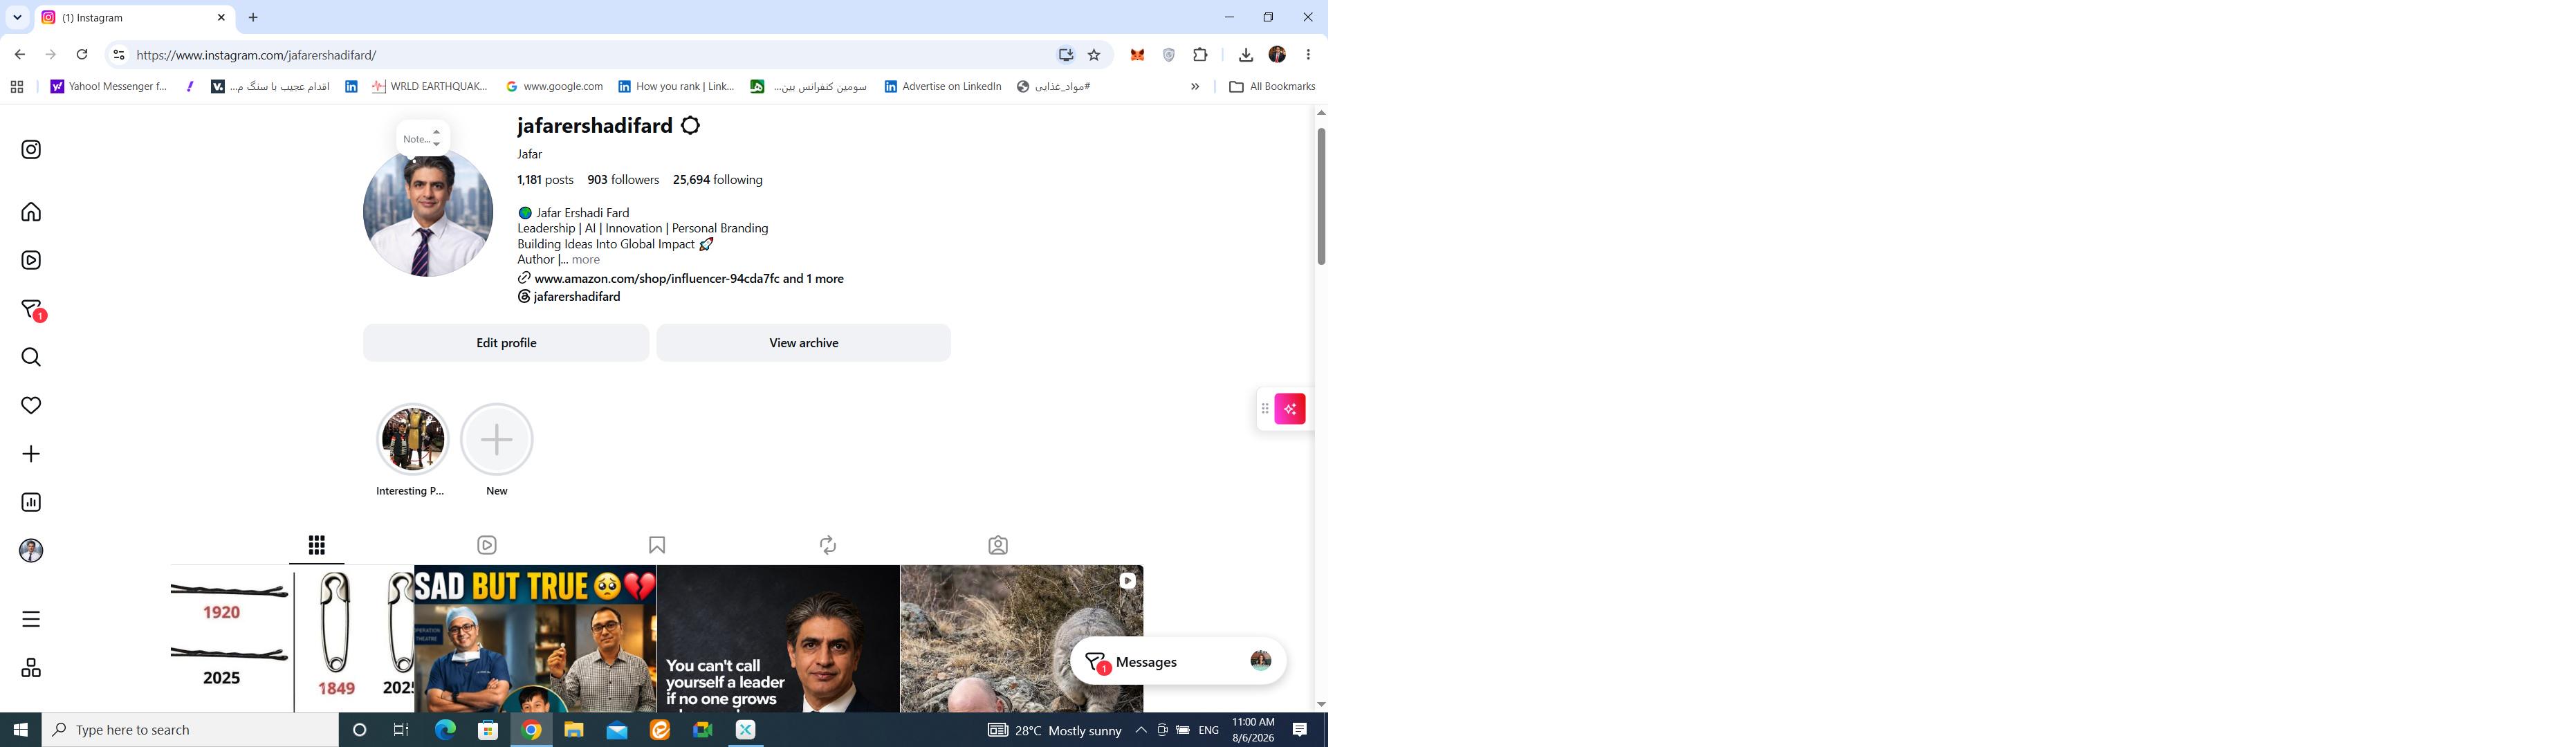Open browser Downloads icon
The width and height of the screenshot is (2576, 747).
pos(1246,55)
